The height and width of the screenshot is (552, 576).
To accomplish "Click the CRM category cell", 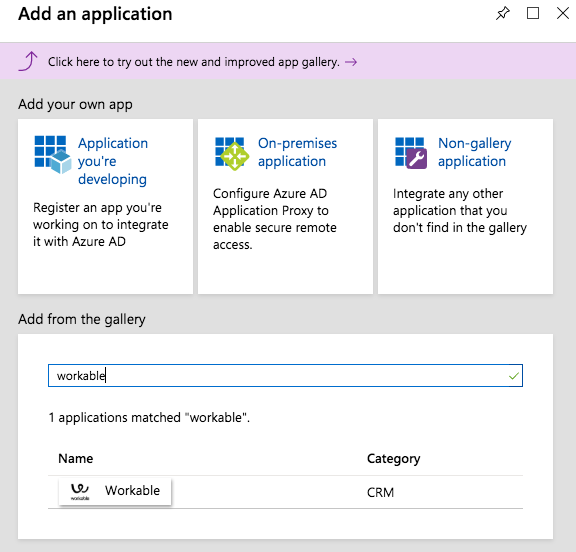I will pos(380,492).
